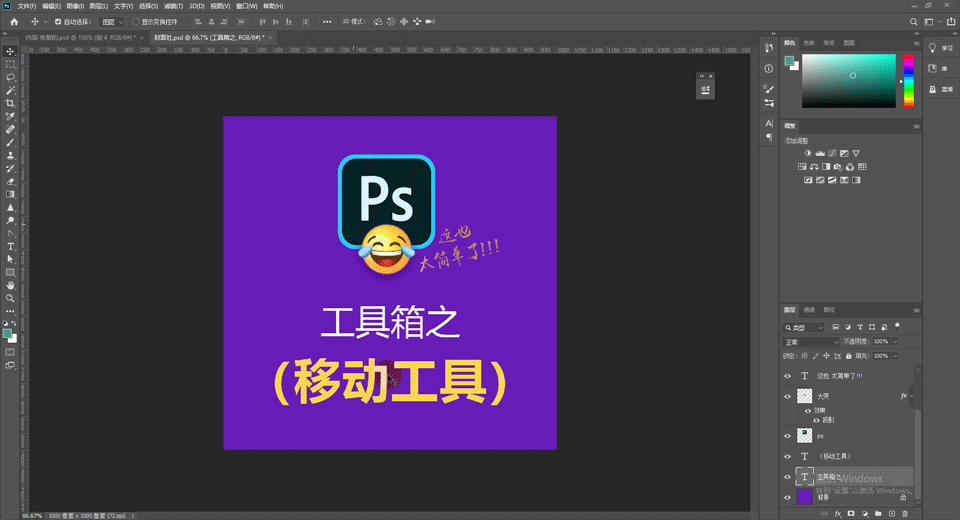960x520 pixels.
Task: Click the Home icon in options bar
Action: point(14,21)
